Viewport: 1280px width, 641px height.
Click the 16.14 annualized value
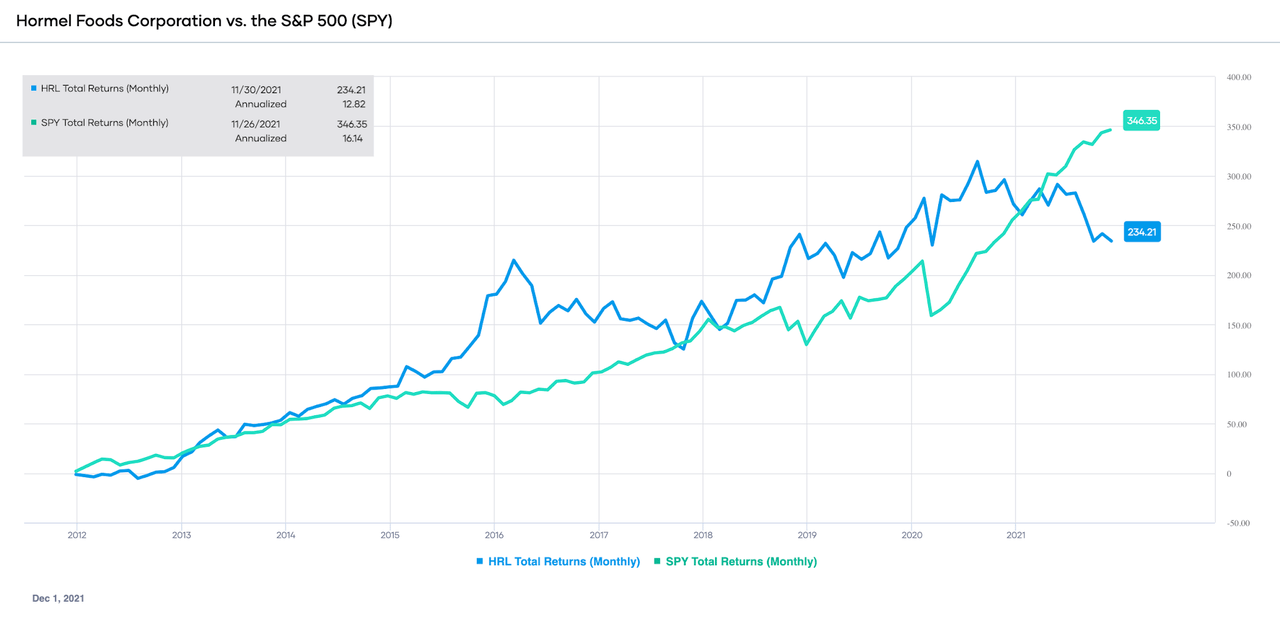coord(354,138)
